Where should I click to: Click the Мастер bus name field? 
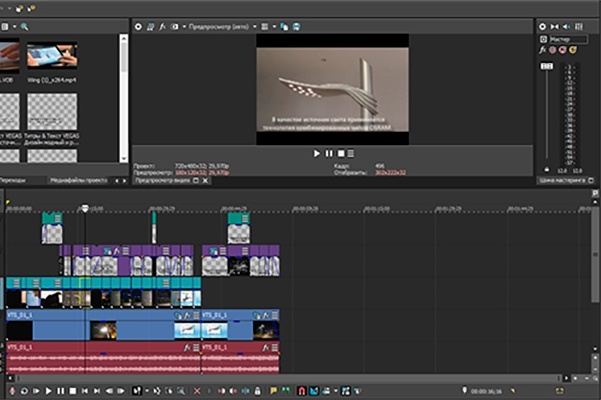(568, 39)
